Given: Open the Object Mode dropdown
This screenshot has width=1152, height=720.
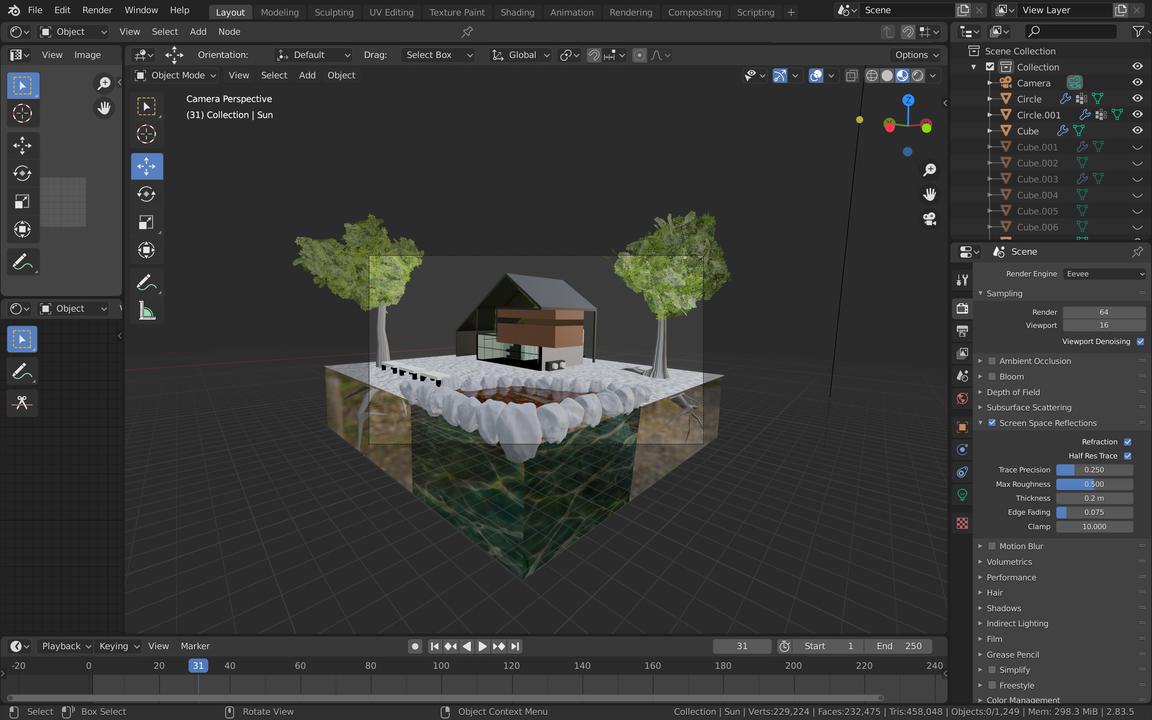Looking at the screenshot, I should click(x=176, y=75).
